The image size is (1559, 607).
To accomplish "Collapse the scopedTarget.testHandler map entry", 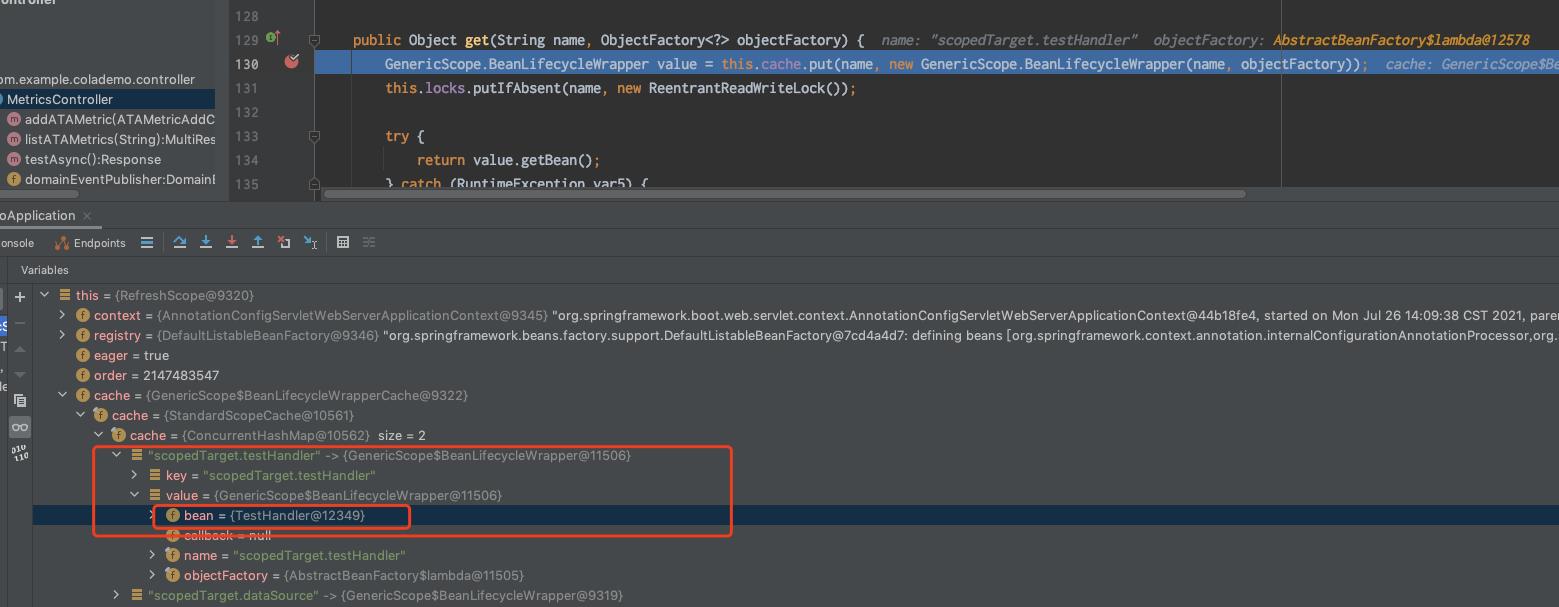I will (116, 456).
